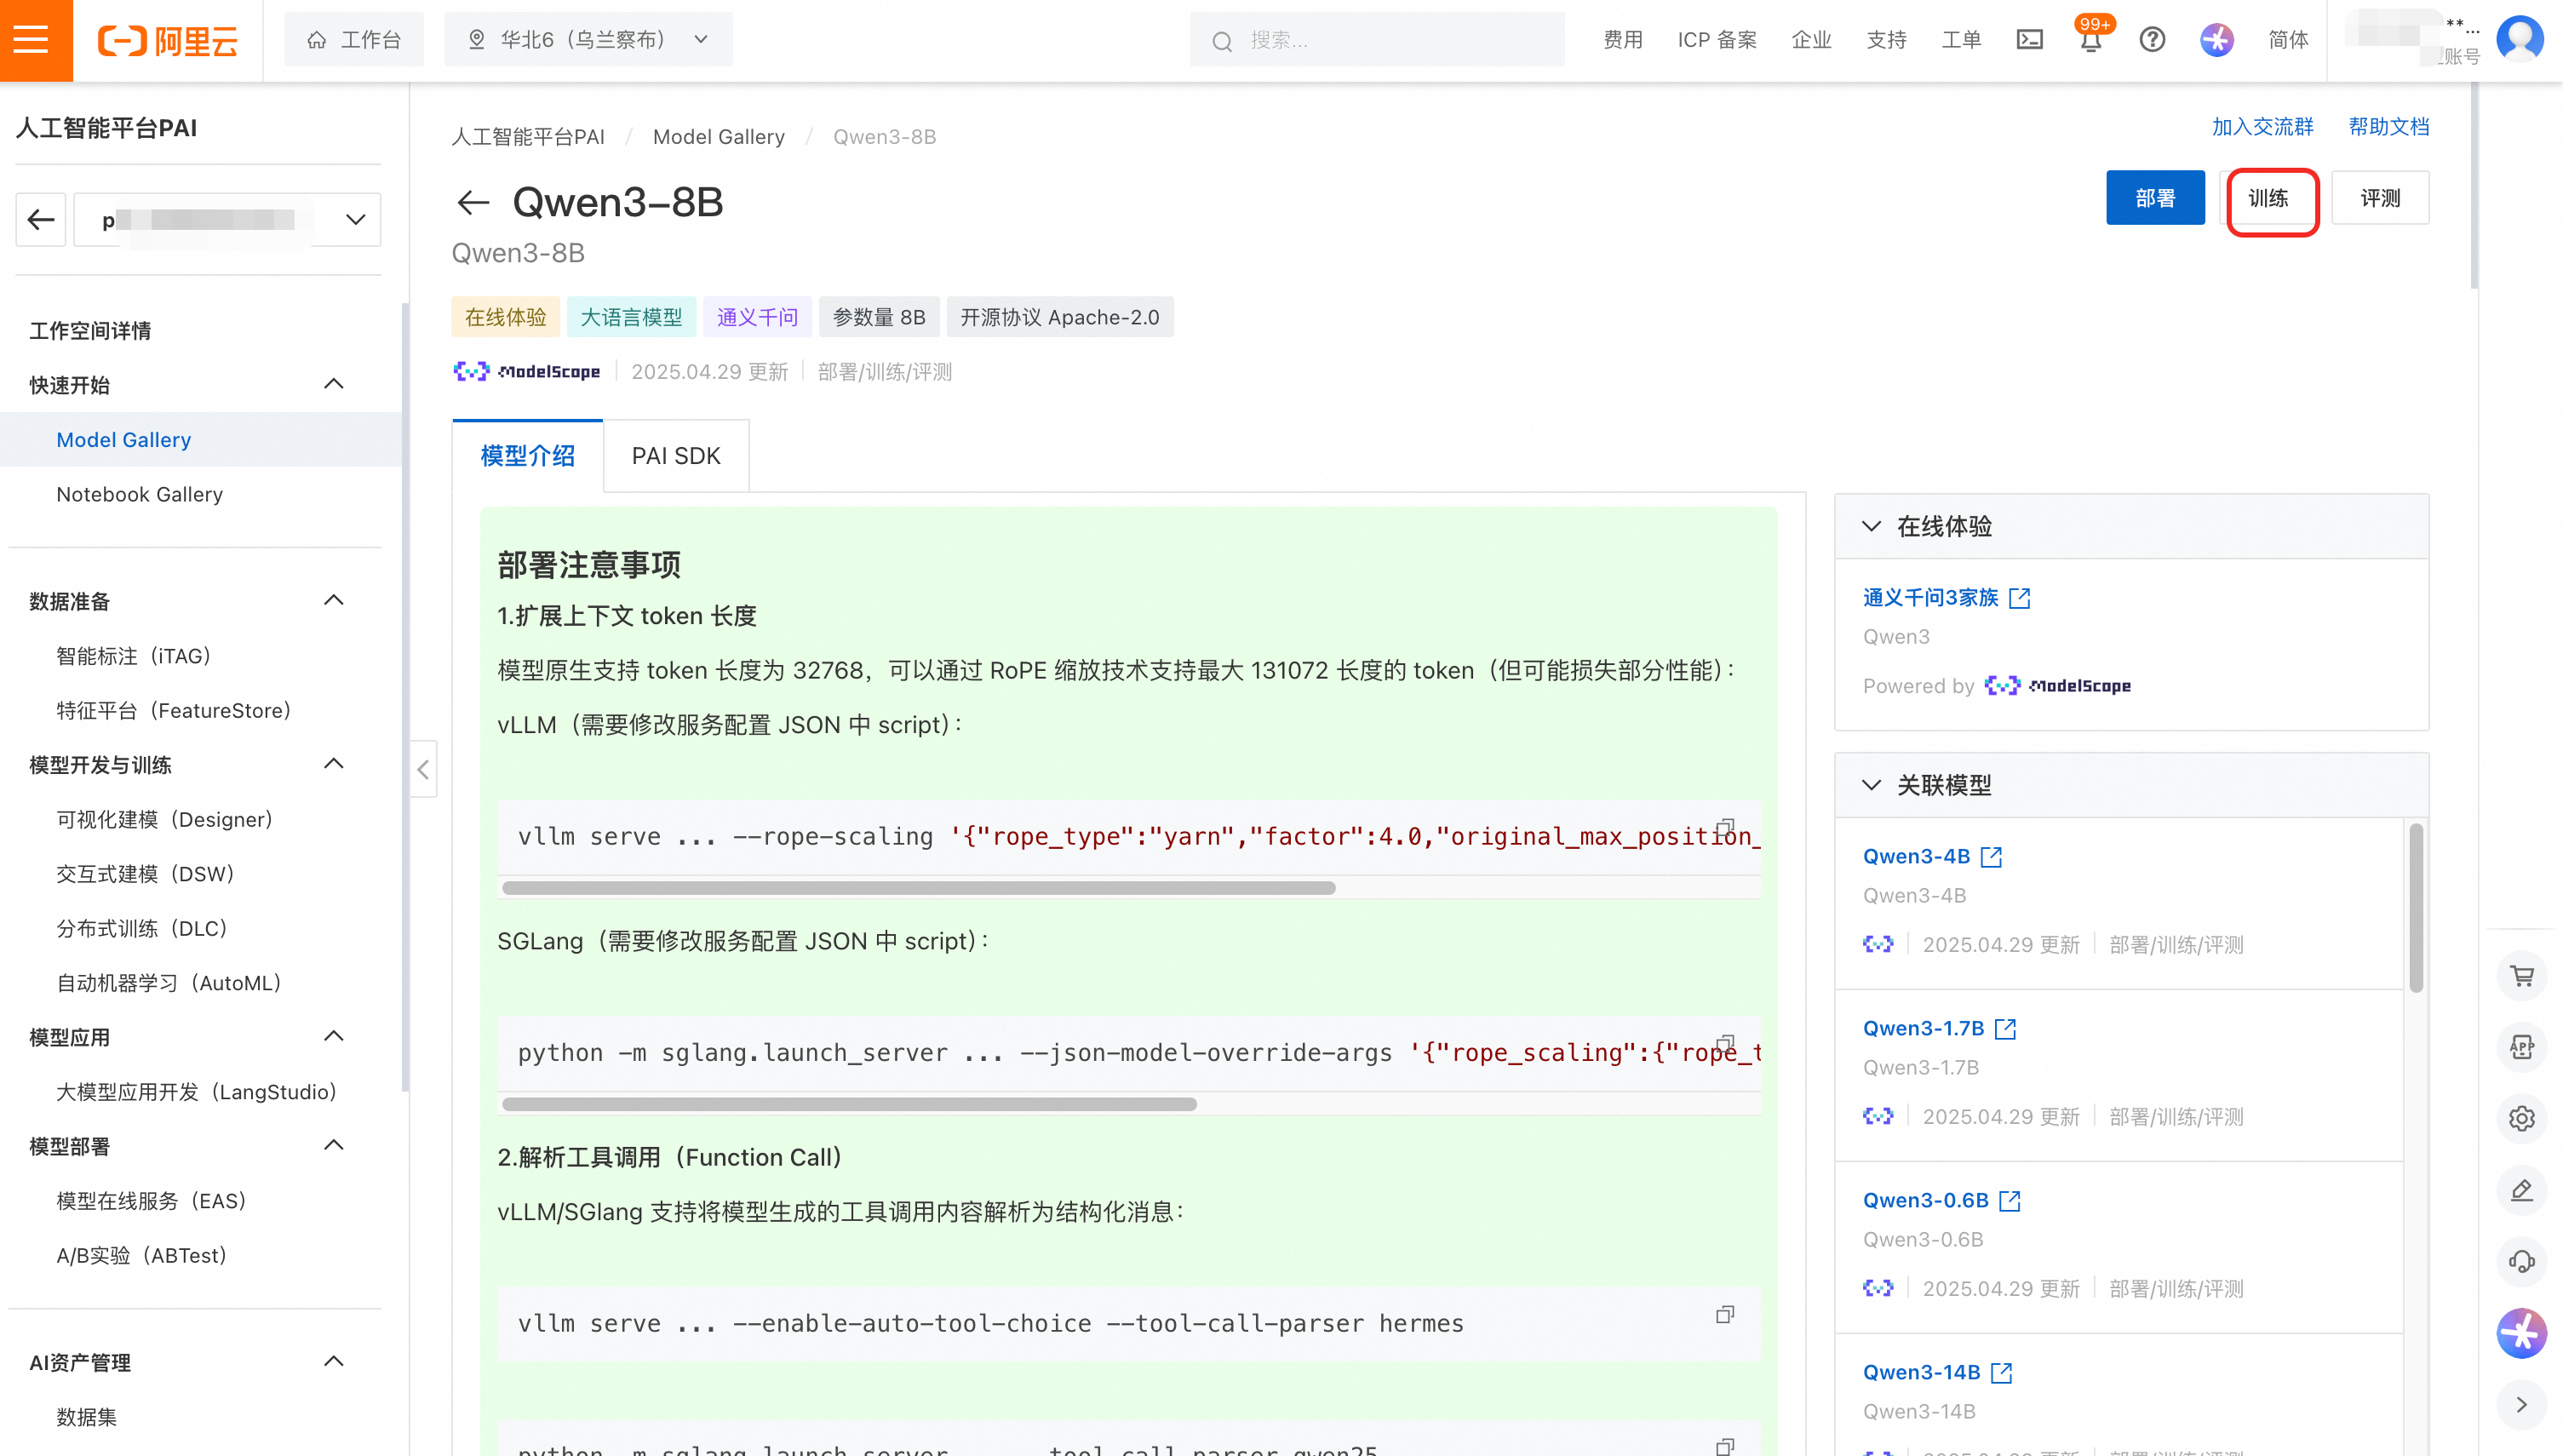Image resolution: width=2563 pixels, height=1456 pixels.
Task: Open Qwen3-0.6B external link icon
Action: 2010,1201
